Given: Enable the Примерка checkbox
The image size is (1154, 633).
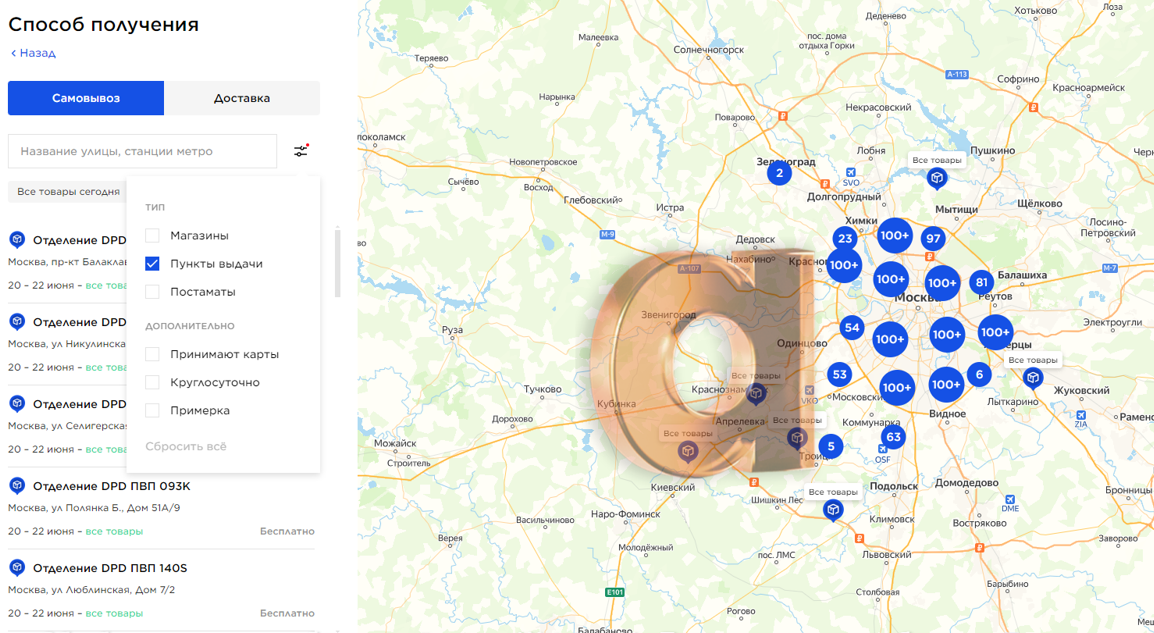Looking at the screenshot, I should (x=152, y=410).
